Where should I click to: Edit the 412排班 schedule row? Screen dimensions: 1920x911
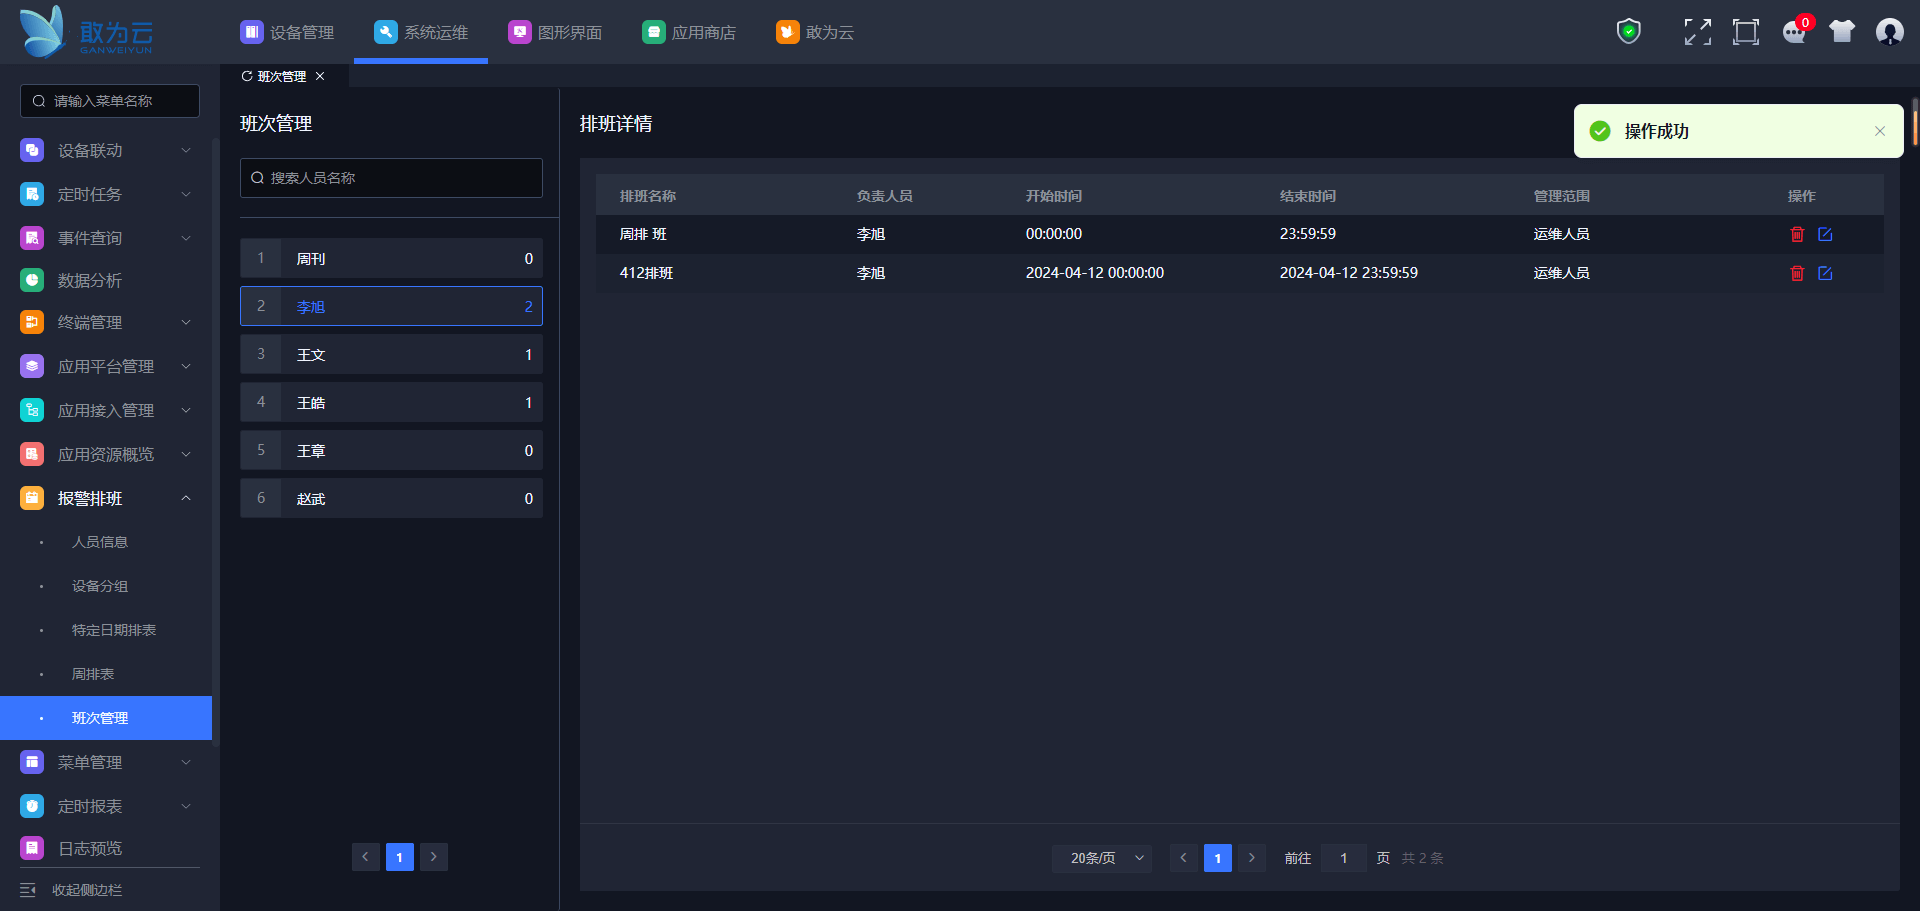(x=1825, y=273)
